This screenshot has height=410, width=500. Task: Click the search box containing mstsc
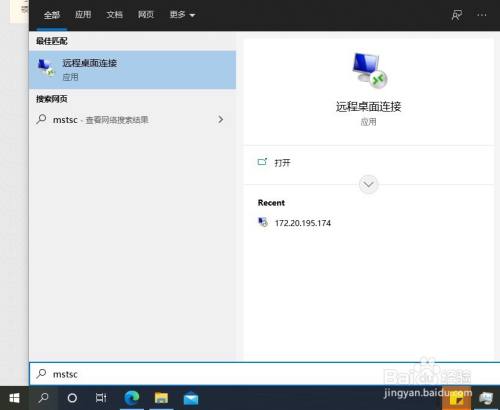click(264, 374)
